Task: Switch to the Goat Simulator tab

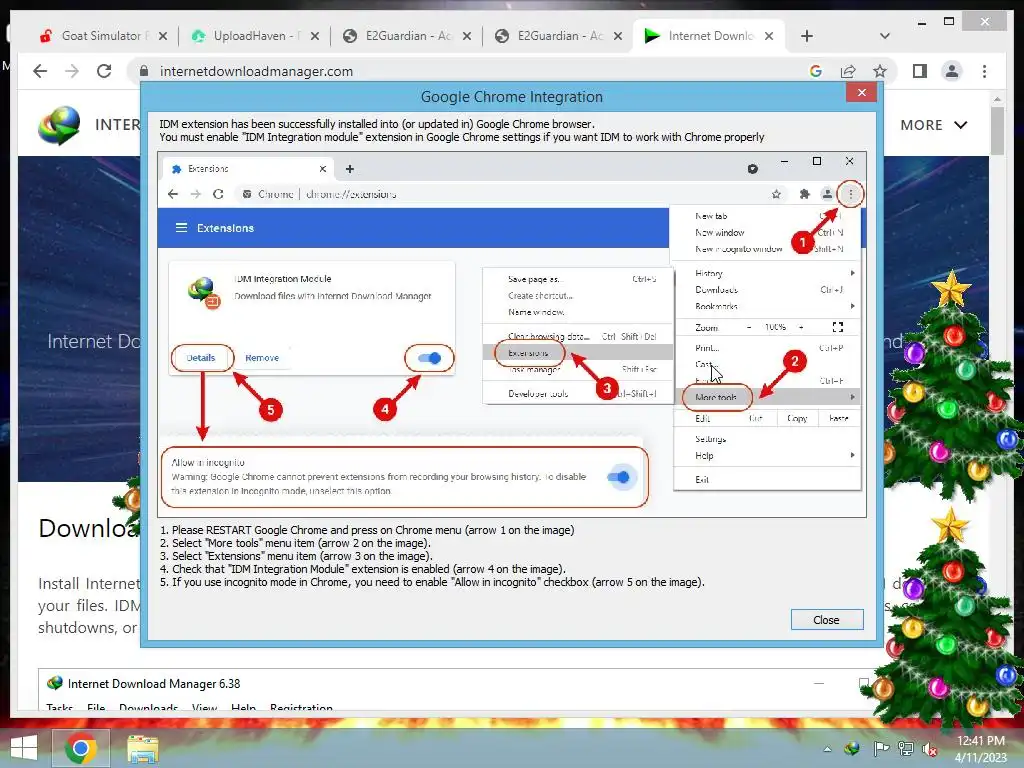Action: [x=98, y=36]
